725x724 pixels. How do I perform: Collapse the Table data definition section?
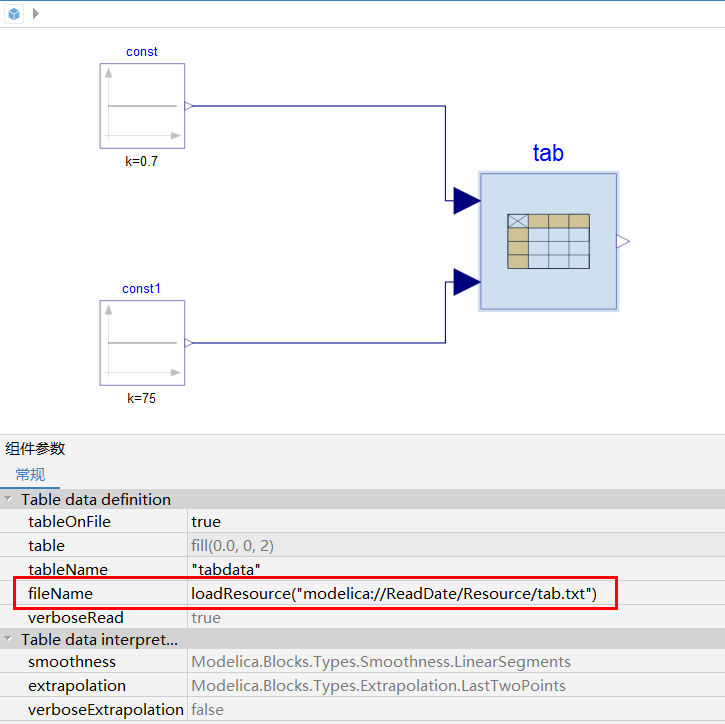(9, 499)
